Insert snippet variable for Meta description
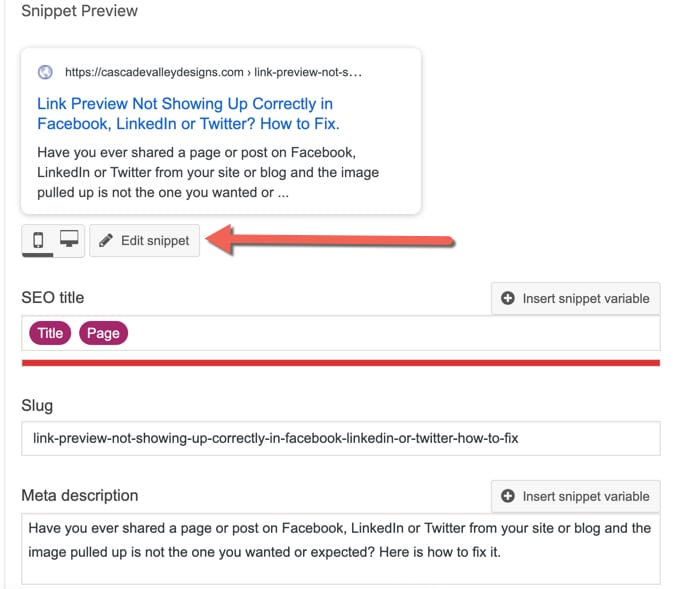This screenshot has width=686, height=589. pos(576,496)
